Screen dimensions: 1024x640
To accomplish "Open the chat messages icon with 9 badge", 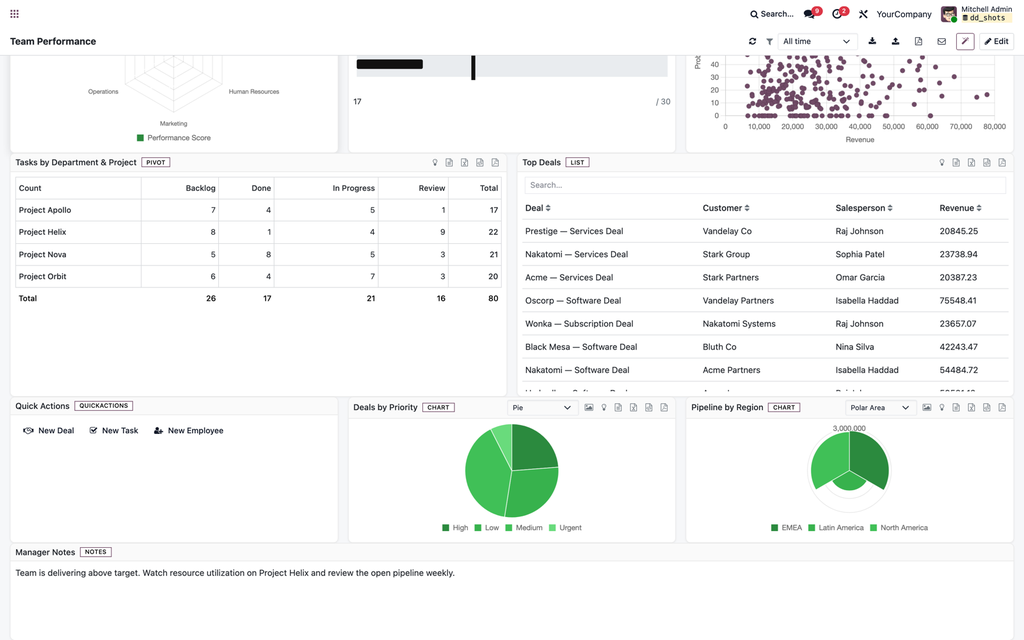I will point(810,14).
